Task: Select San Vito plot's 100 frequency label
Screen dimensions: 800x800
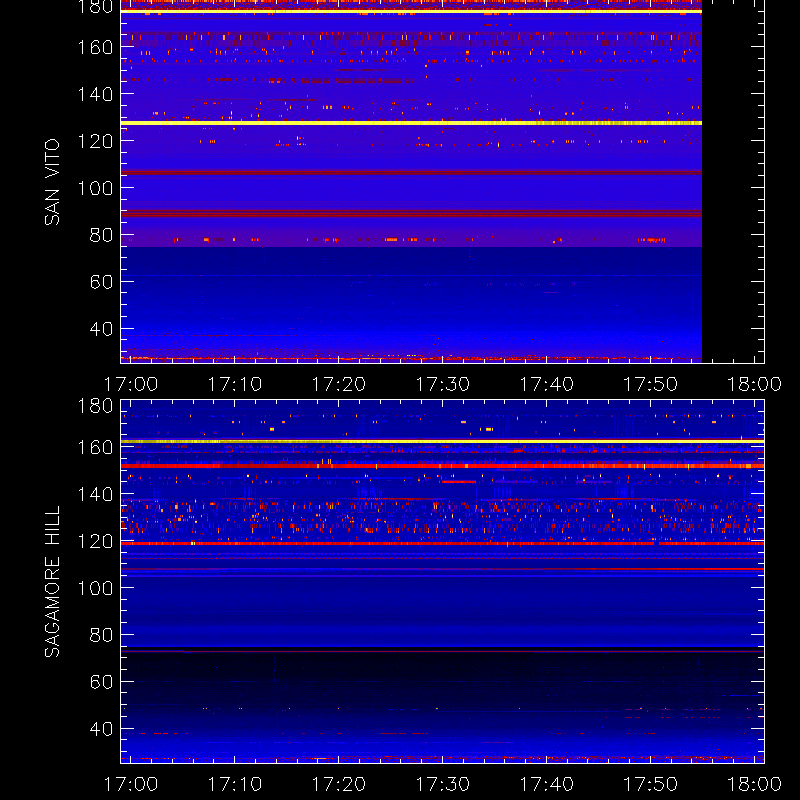Action: click(95, 188)
